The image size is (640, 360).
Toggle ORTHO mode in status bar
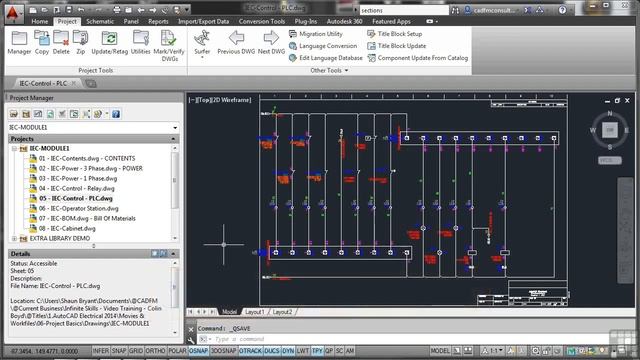point(155,351)
